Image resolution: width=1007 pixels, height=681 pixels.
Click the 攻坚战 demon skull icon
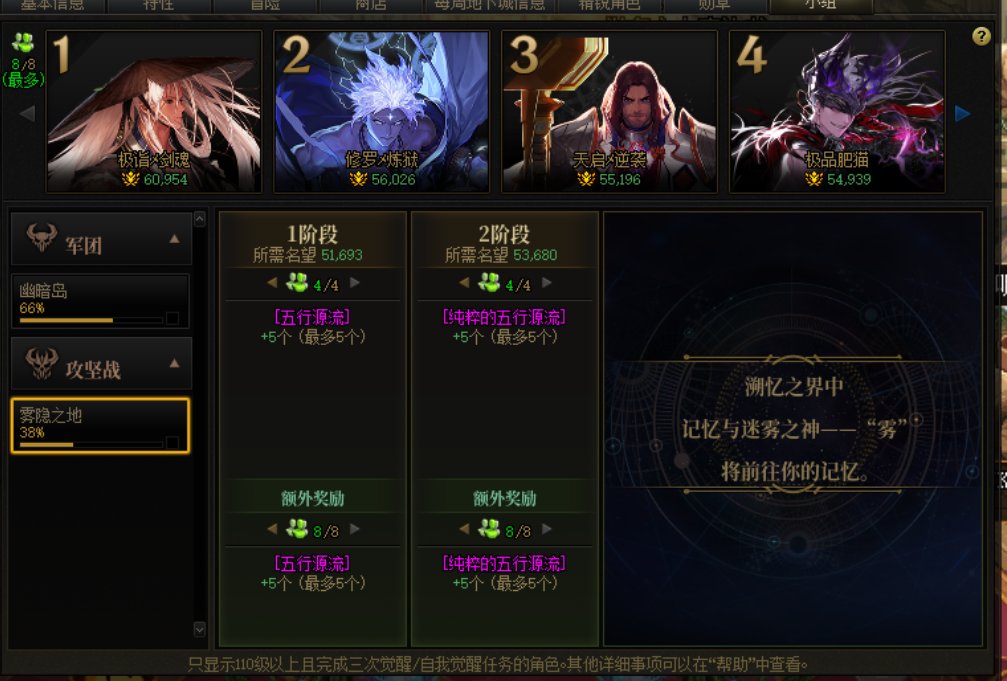42,363
